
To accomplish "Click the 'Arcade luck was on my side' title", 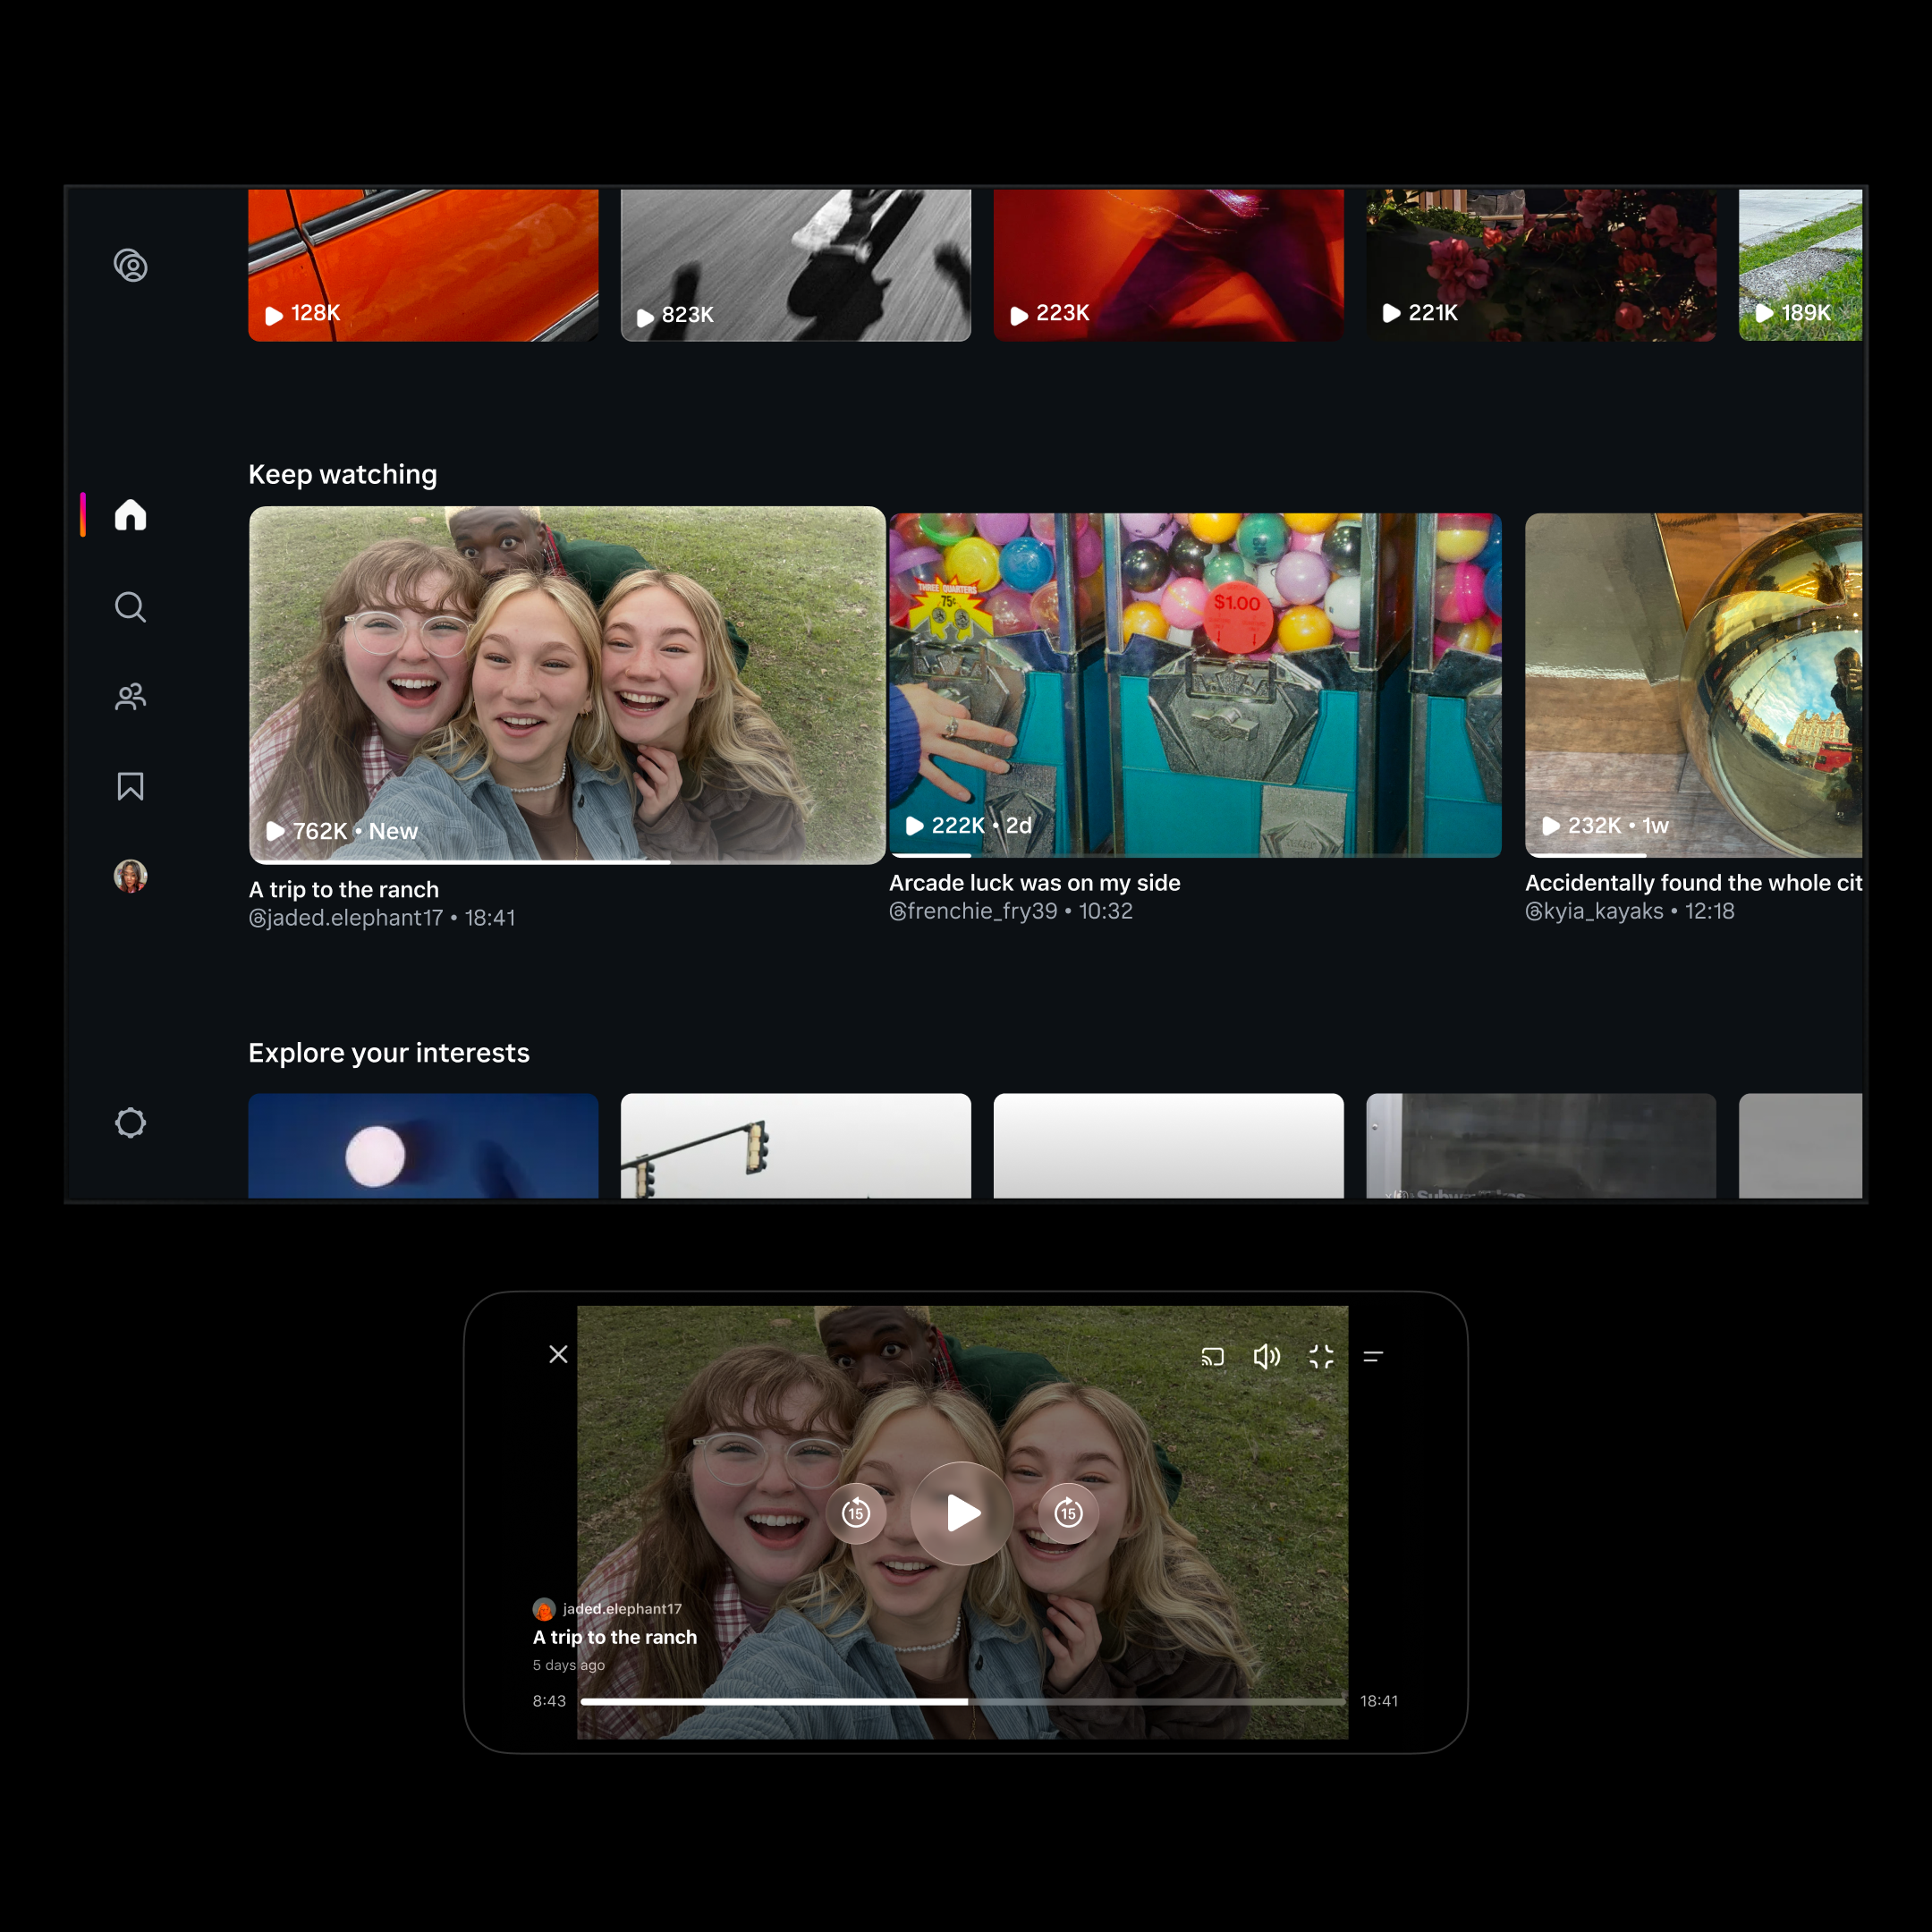I will [x=1035, y=883].
